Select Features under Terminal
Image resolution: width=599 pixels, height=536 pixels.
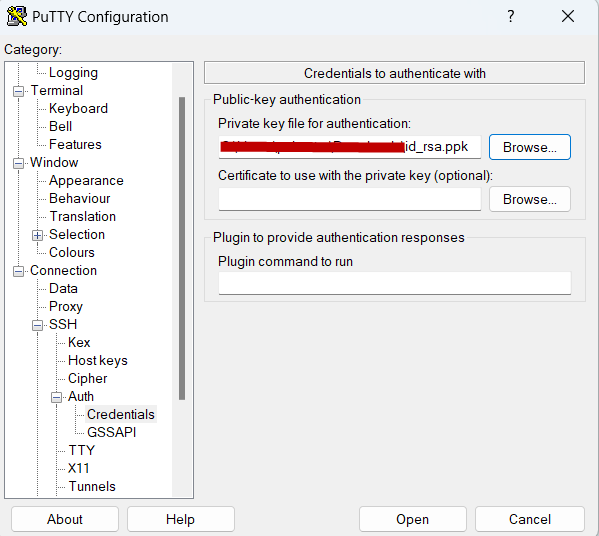pyautogui.click(x=75, y=144)
